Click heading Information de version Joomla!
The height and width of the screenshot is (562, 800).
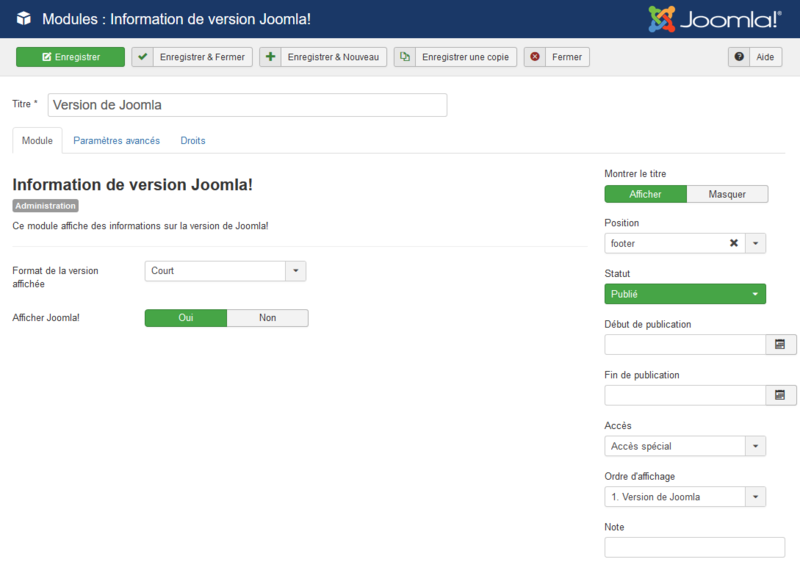[133, 184]
